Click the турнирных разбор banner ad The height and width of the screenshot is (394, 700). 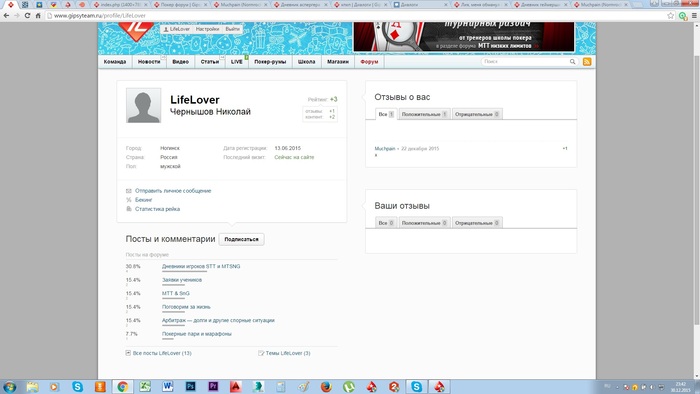[x=464, y=37]
